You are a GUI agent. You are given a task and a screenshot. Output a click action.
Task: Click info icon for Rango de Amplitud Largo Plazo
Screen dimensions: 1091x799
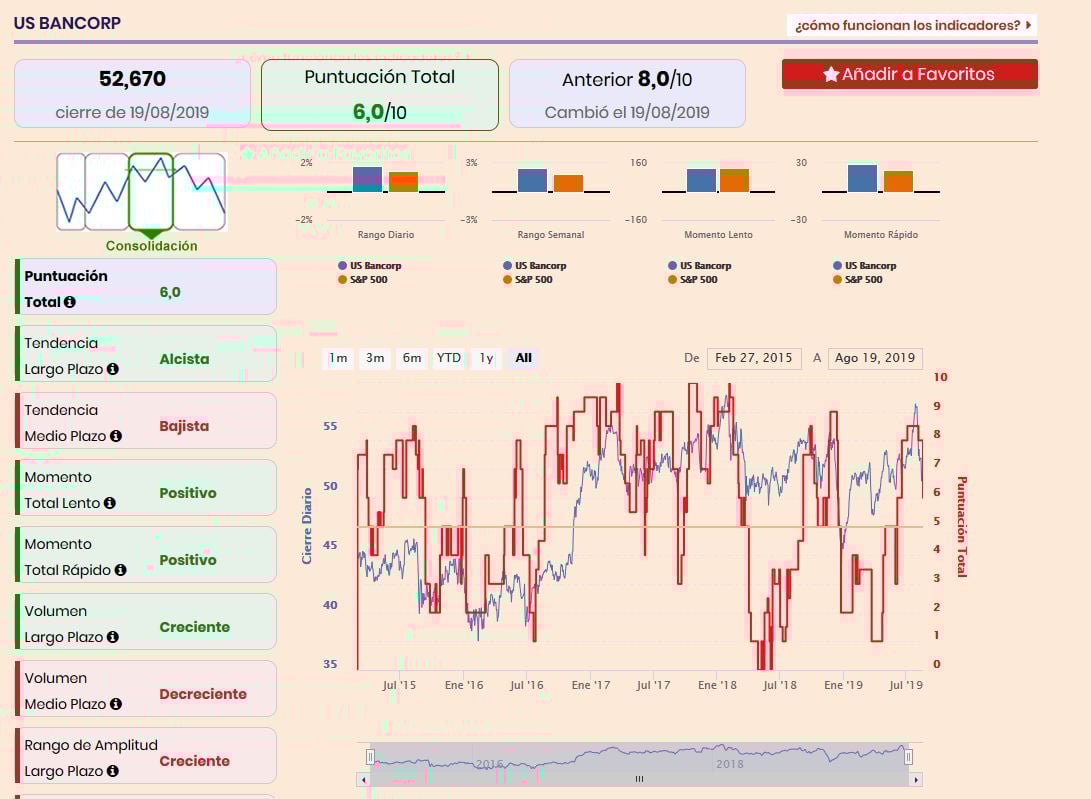coord(113,770)
